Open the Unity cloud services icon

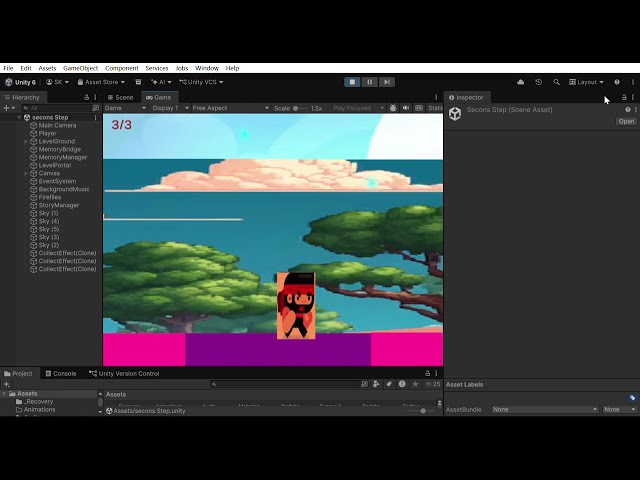520,82
